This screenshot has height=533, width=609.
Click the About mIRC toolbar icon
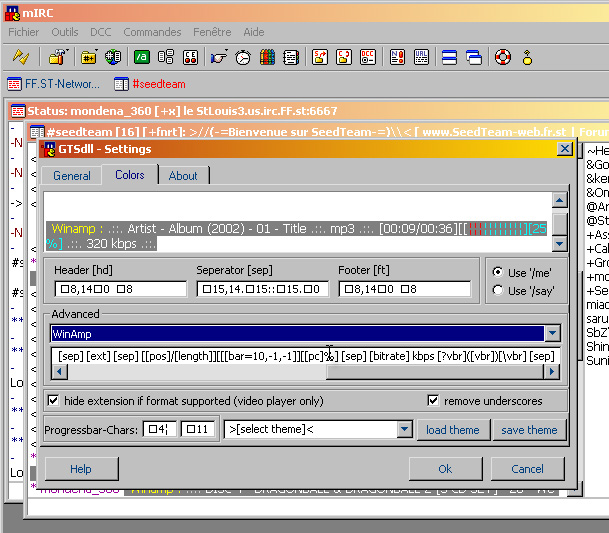(x=527, y=57)
